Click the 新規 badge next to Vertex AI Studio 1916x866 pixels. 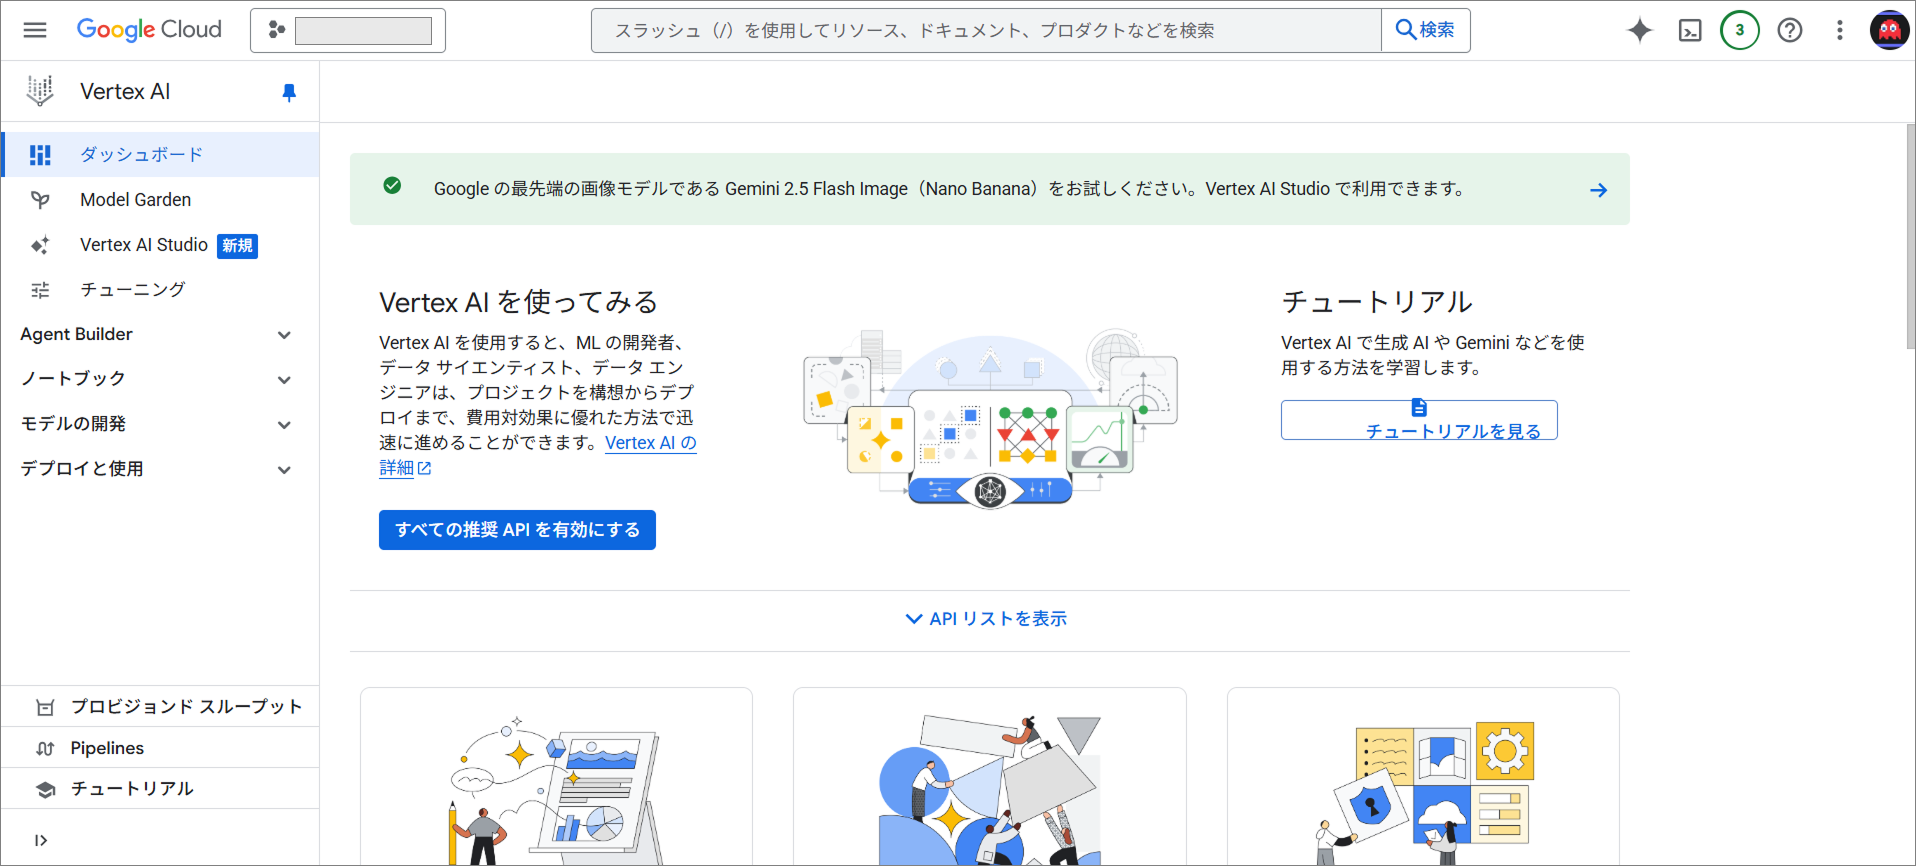coord(238,246)
